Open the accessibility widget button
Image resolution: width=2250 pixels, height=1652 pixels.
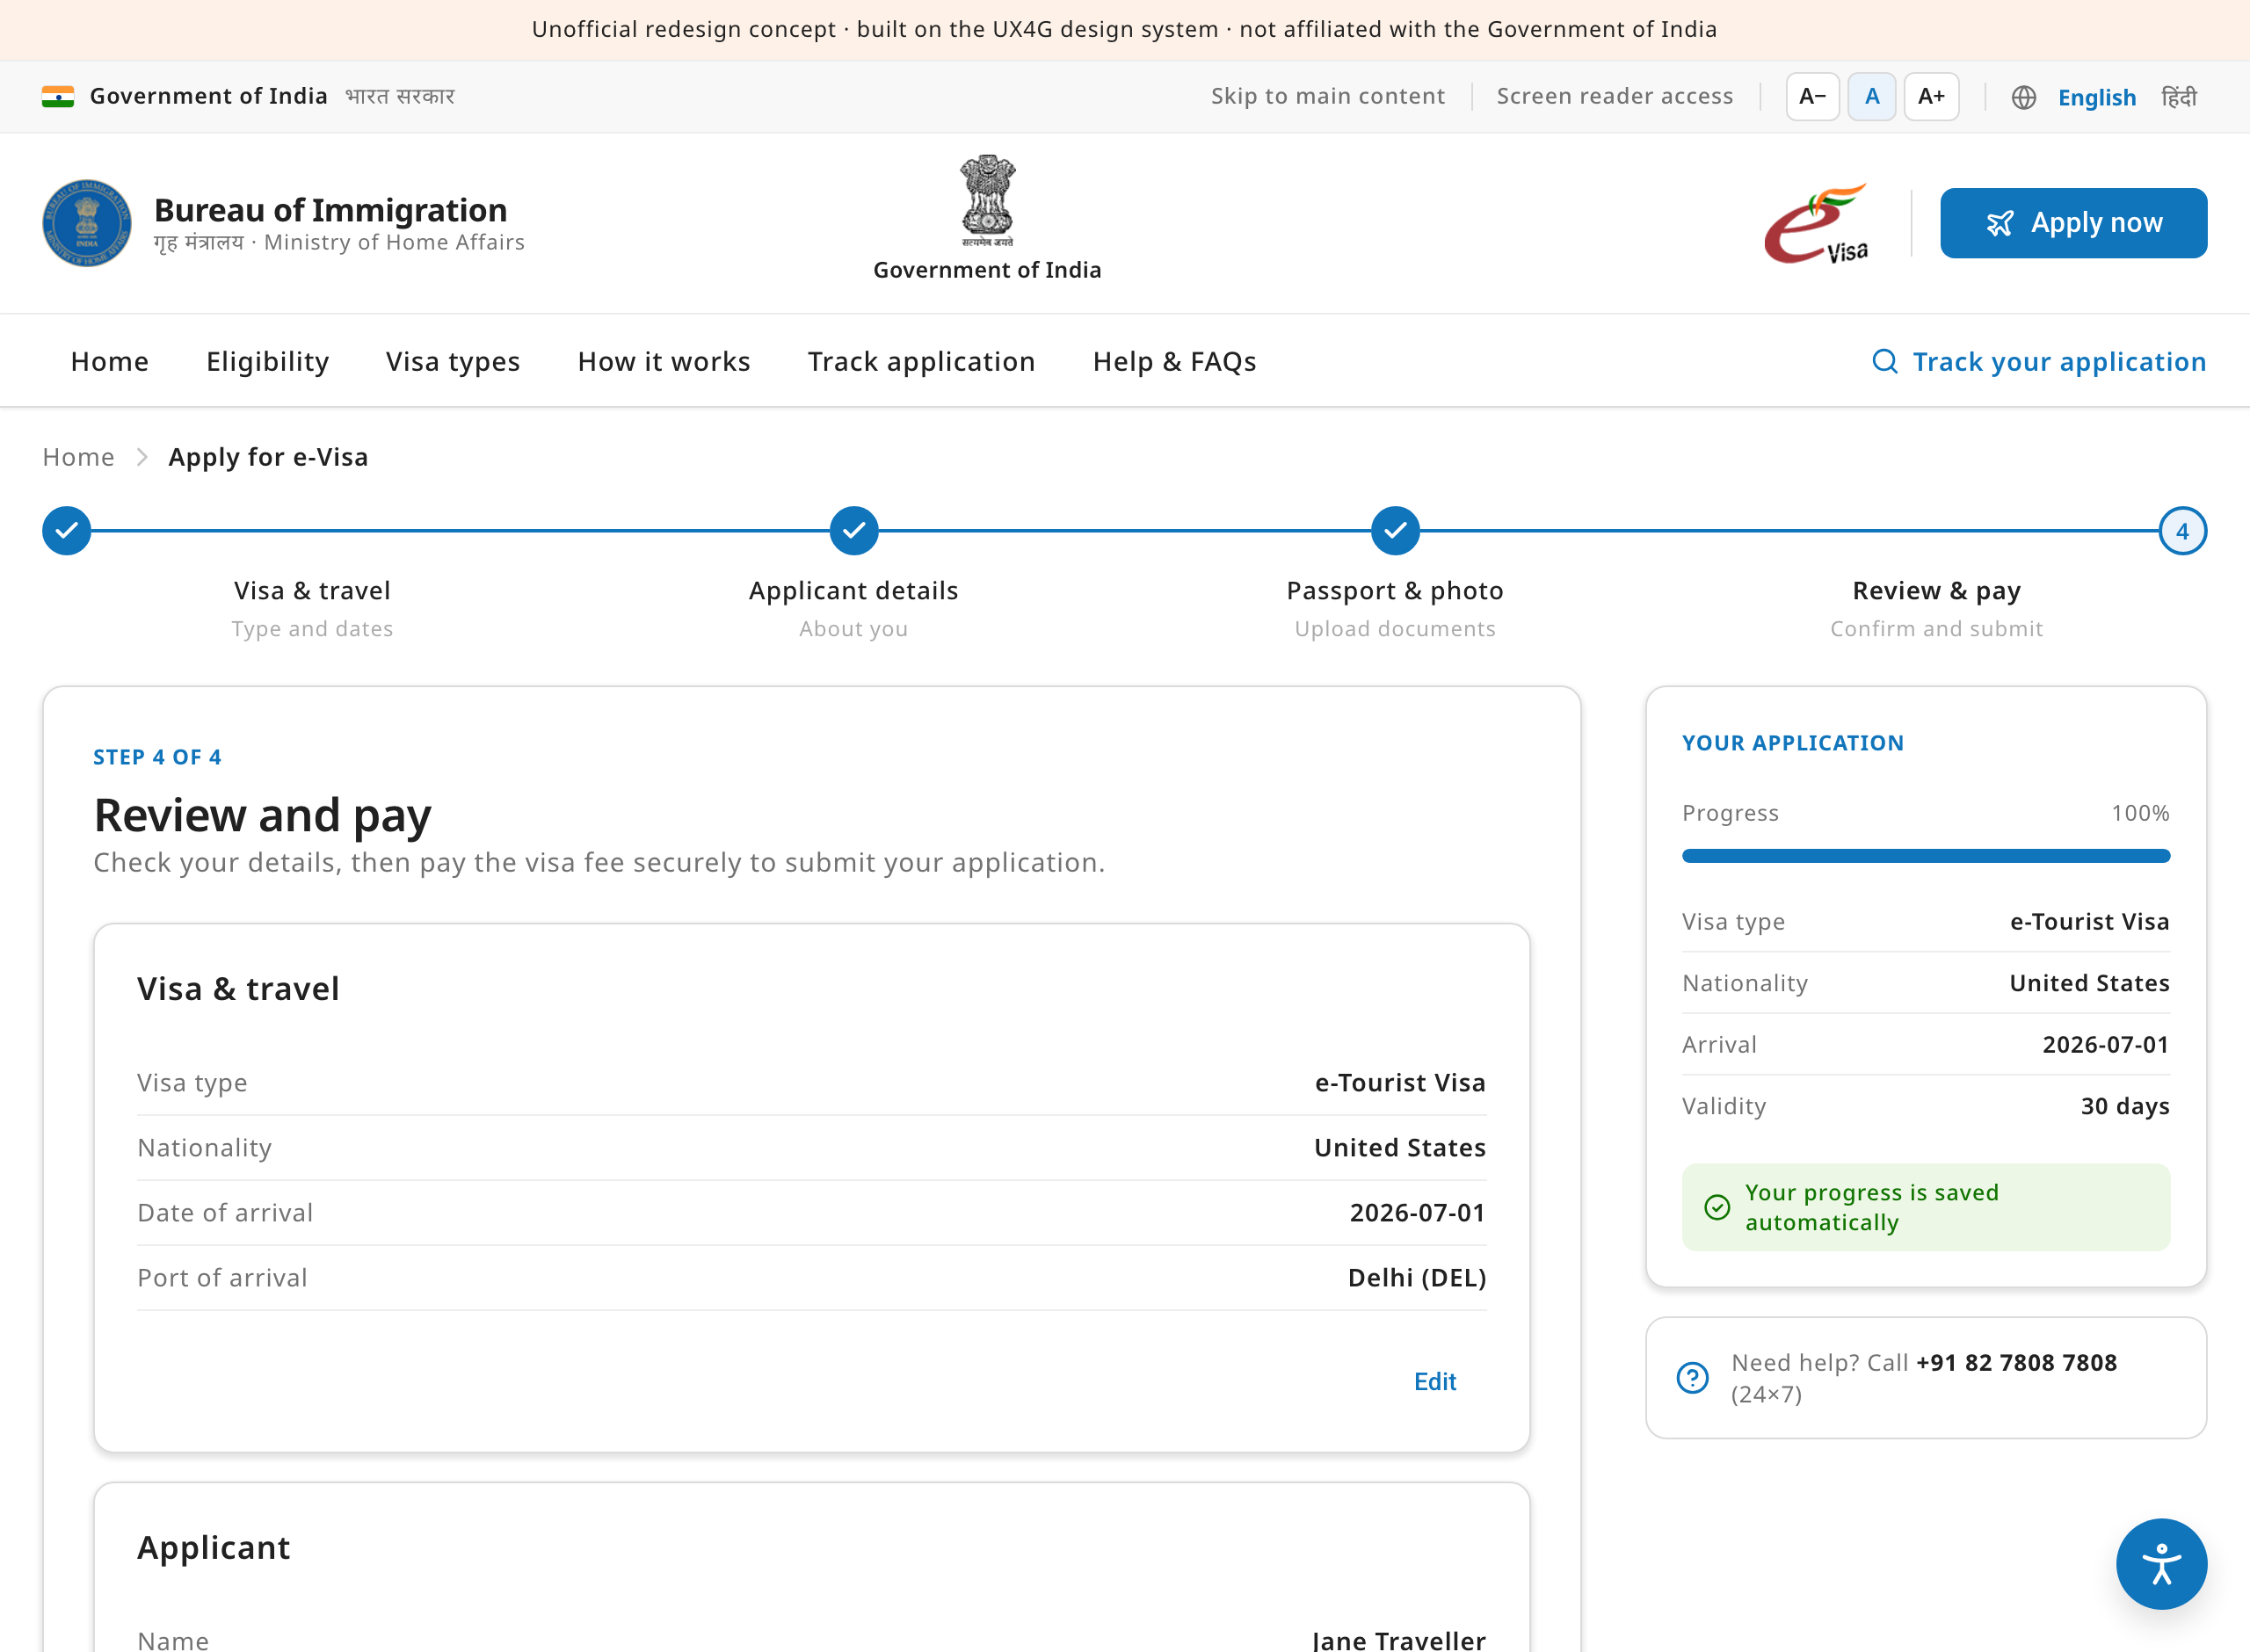point(2161,1563)
